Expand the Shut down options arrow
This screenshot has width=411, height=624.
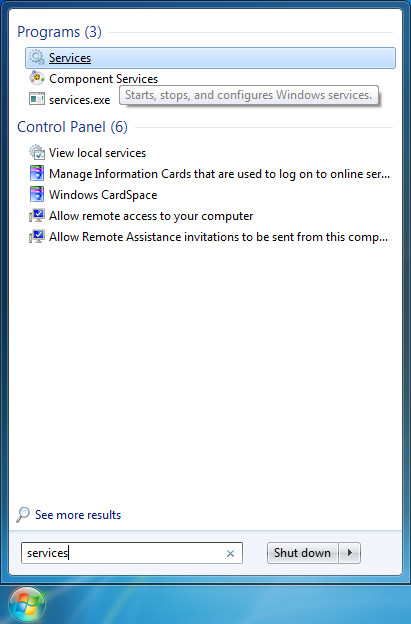350,553
